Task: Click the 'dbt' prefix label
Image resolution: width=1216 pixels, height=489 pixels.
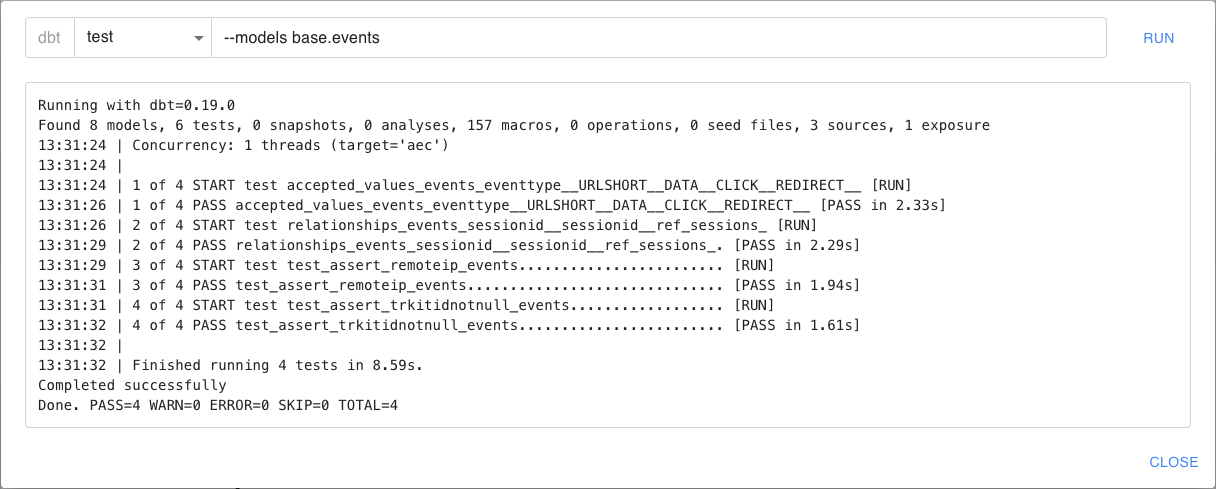Action: pos(50,38)
